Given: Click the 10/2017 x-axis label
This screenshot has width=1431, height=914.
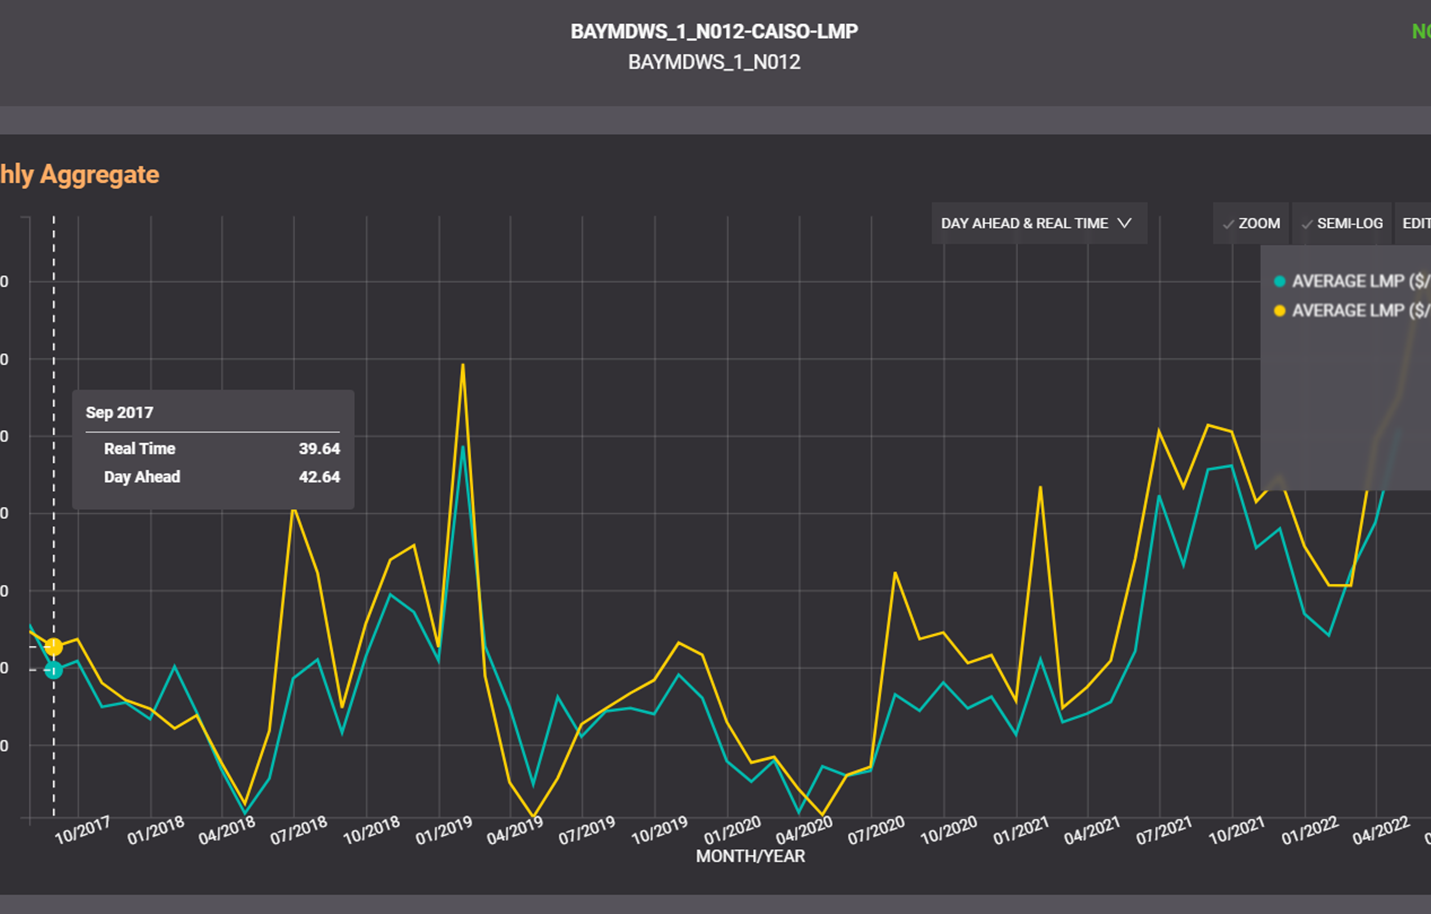Looking at the screenshot, I should point(82,830).
